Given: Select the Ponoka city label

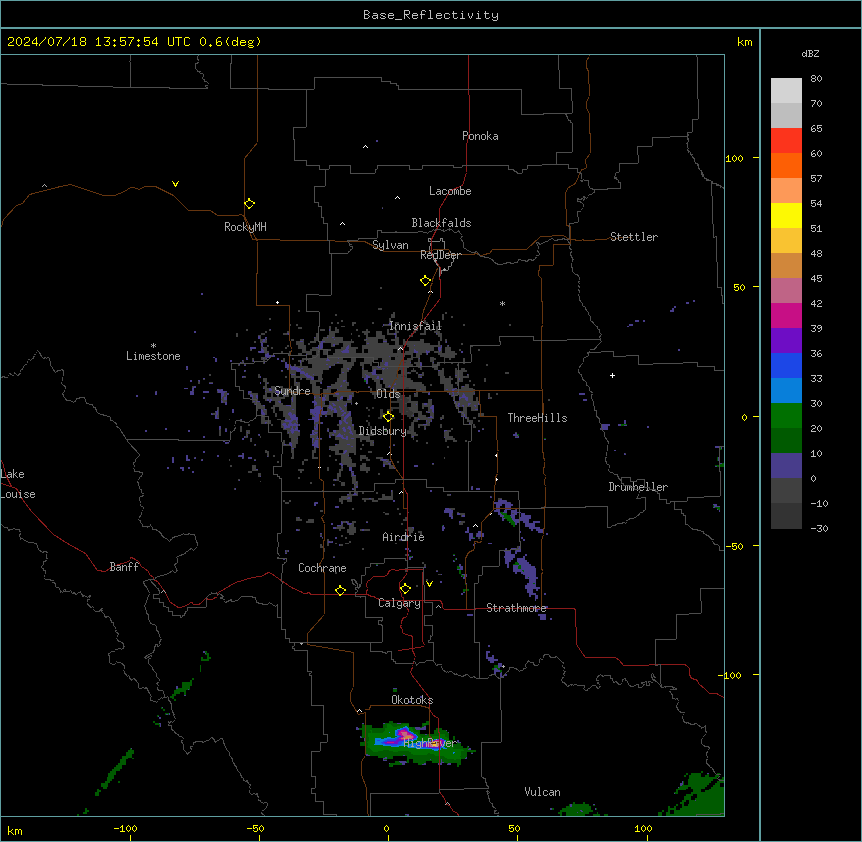Looking at the screenshot, I should click(480, 136).
